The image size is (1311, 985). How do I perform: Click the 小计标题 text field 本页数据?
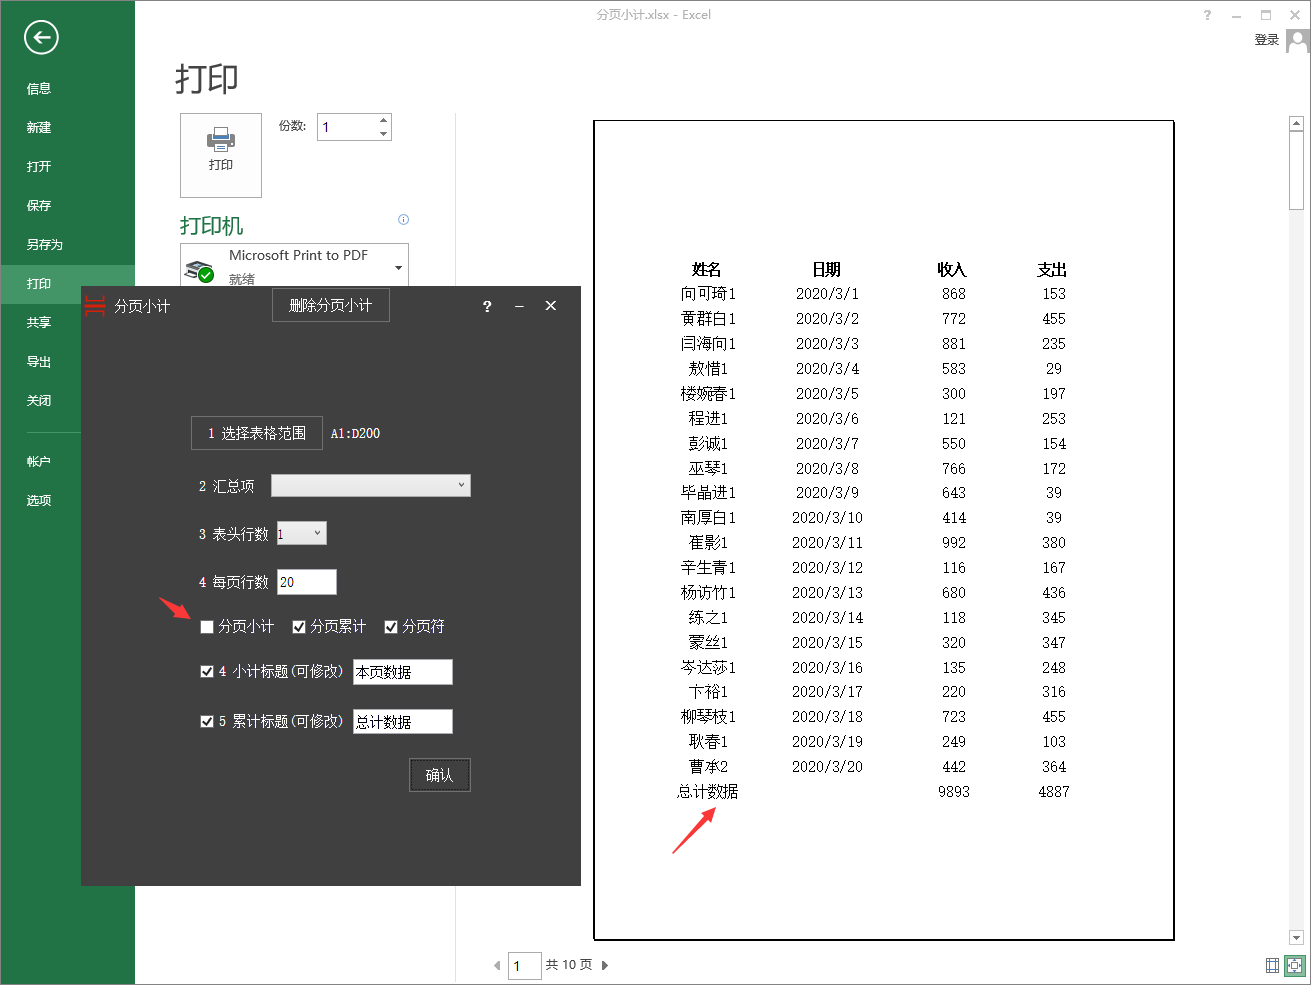coord(403,672)
